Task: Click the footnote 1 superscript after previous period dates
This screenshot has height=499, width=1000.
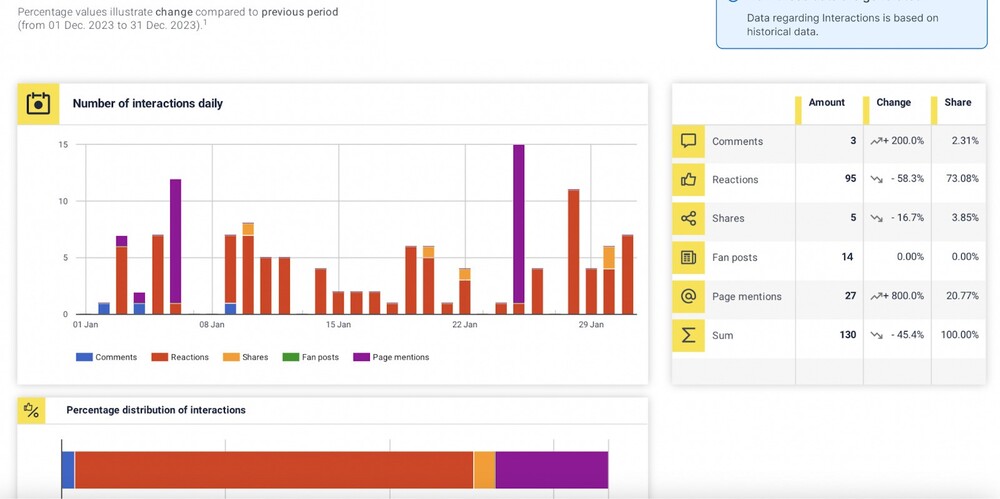Action: (x=205, y=22)
